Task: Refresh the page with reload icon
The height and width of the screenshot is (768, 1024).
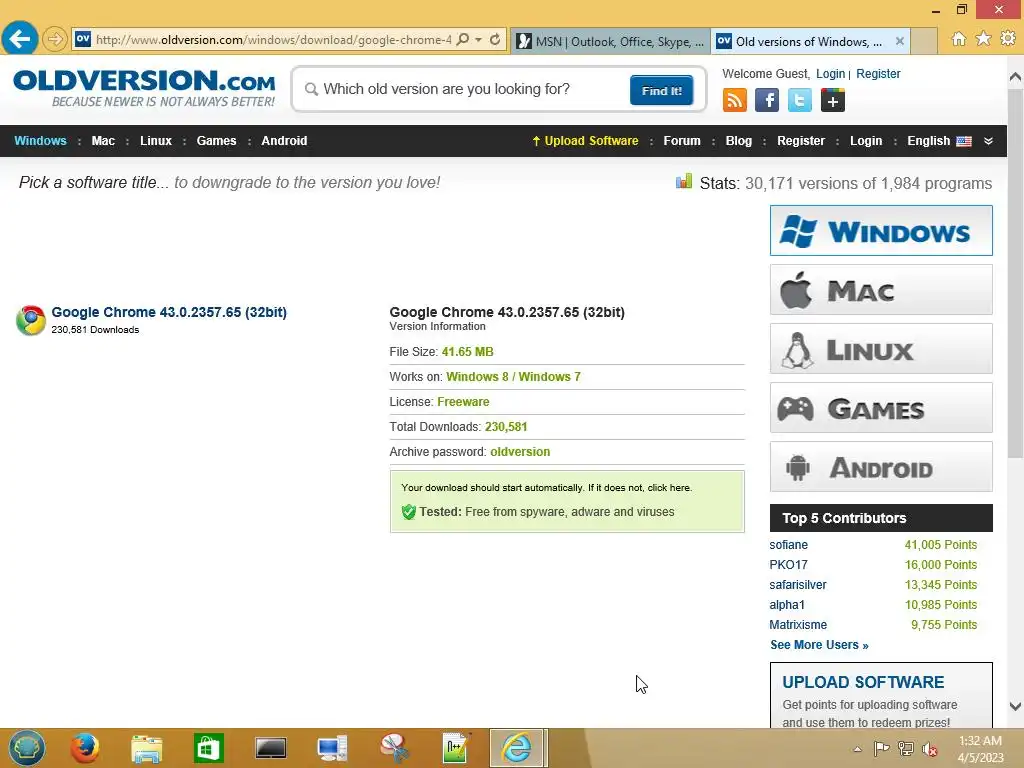Action: [x=495, y=39]
